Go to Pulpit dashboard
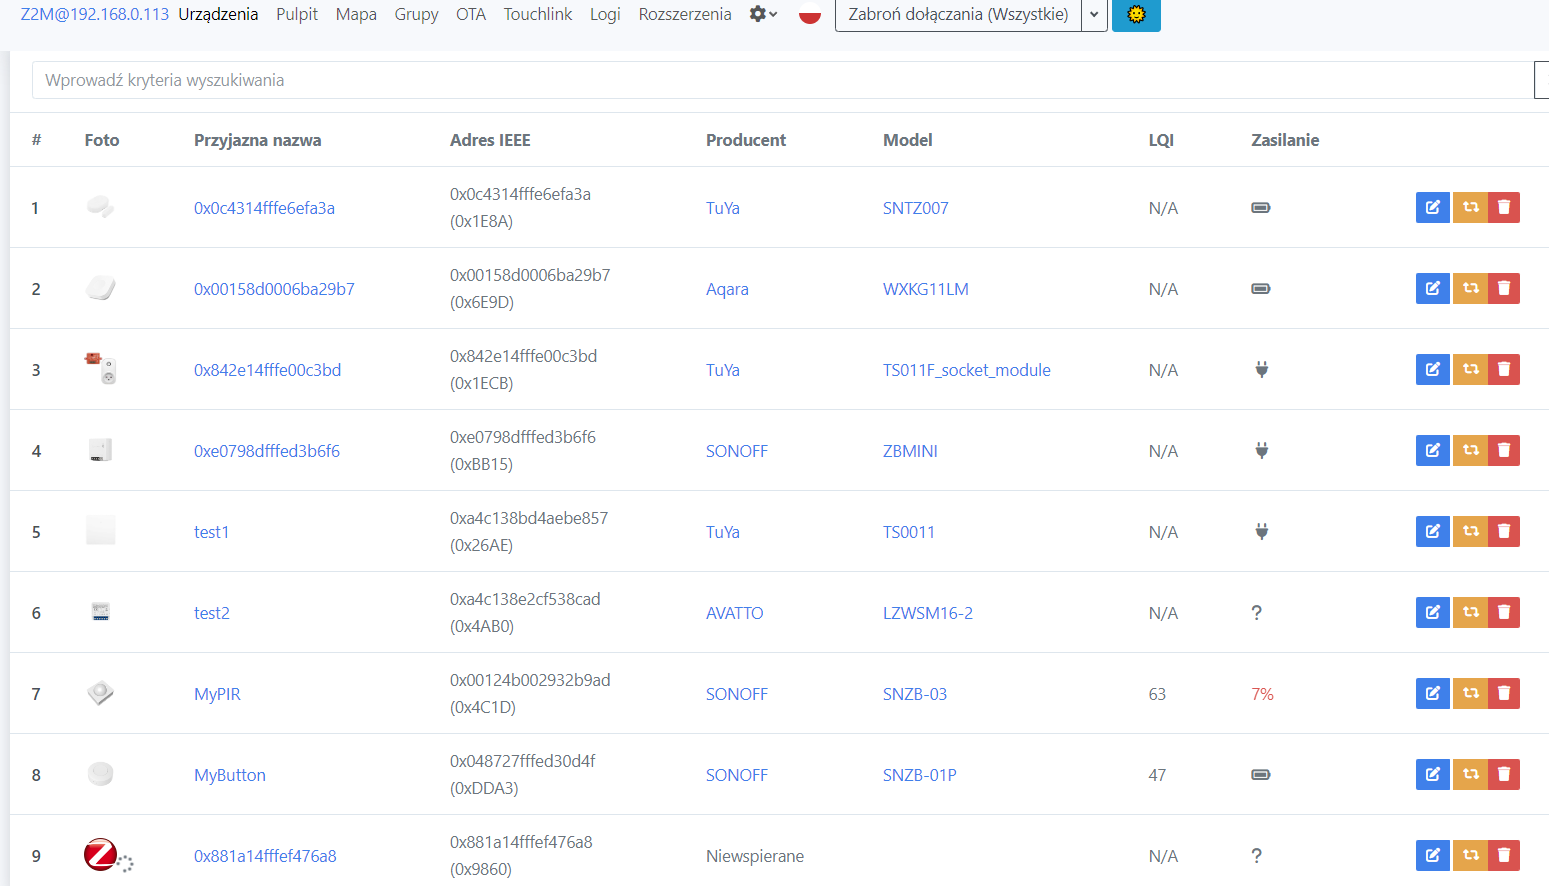 (297, 14)
